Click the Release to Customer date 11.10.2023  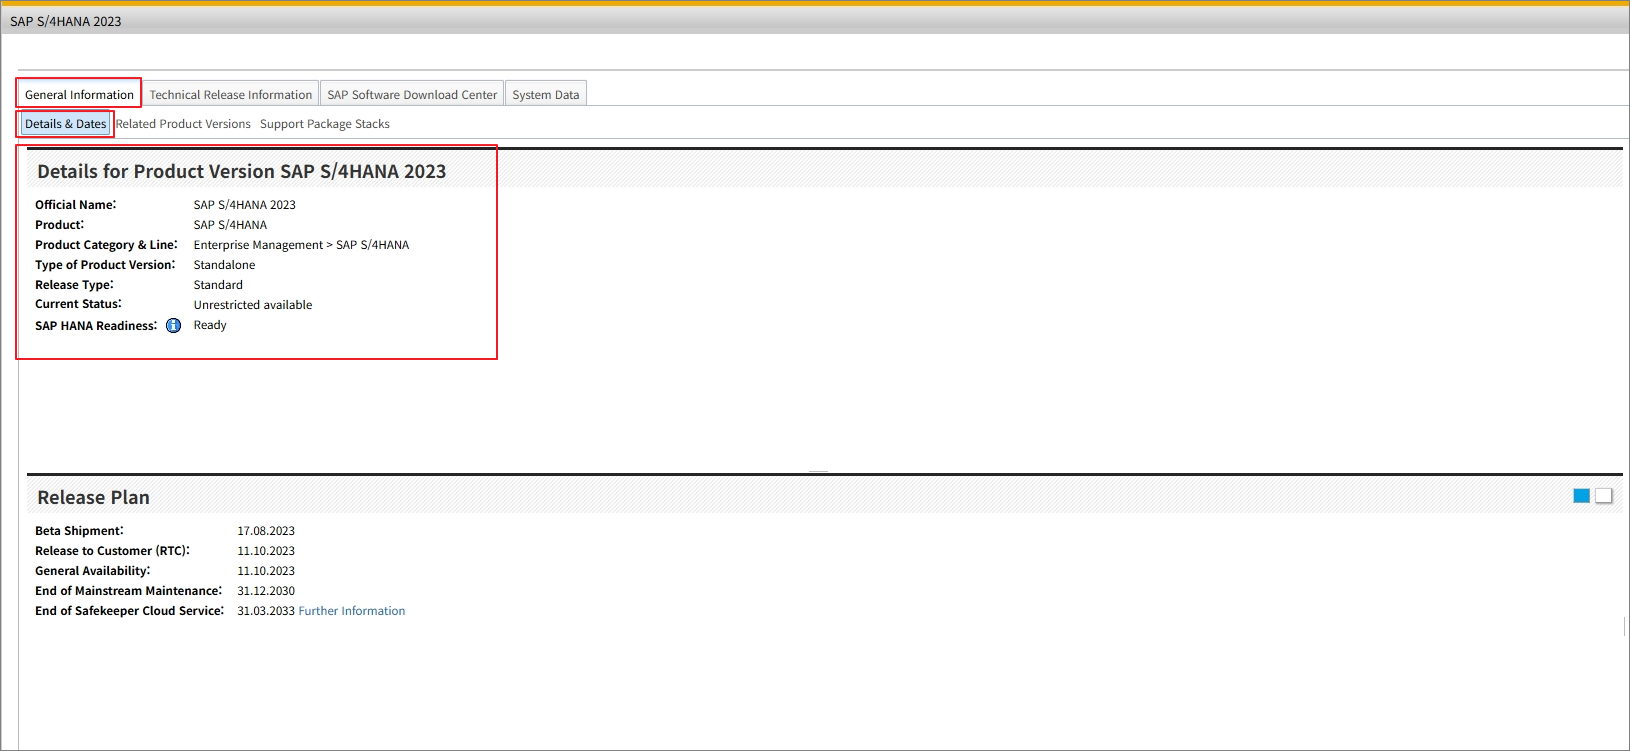coord(266,551)
